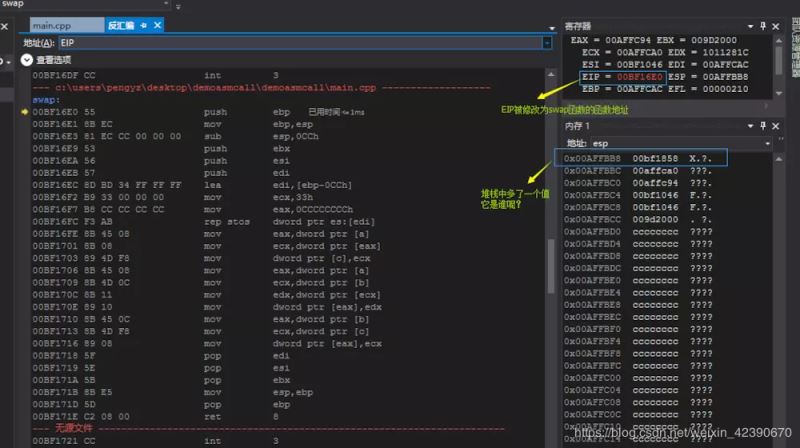Select the 反汇编 (Disassembly) tab
The image size is (800, 448).
(x=119, y=24)
